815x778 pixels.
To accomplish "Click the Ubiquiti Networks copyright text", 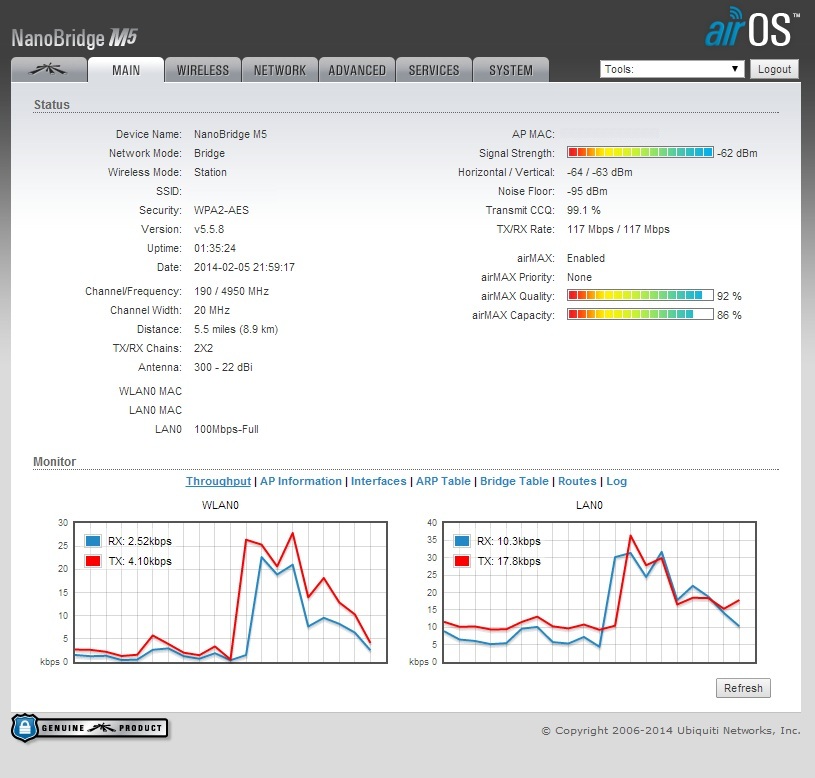I will click(671, 730).
